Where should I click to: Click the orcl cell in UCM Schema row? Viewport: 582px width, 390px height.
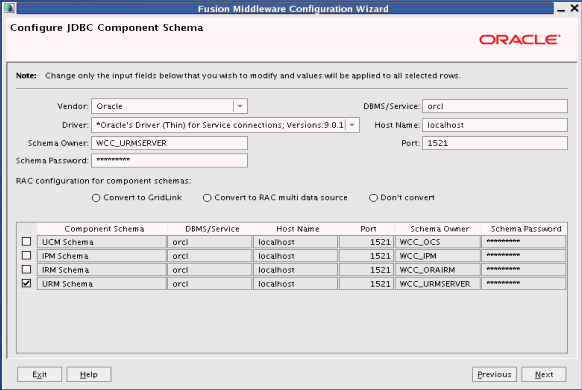(210, 242)
